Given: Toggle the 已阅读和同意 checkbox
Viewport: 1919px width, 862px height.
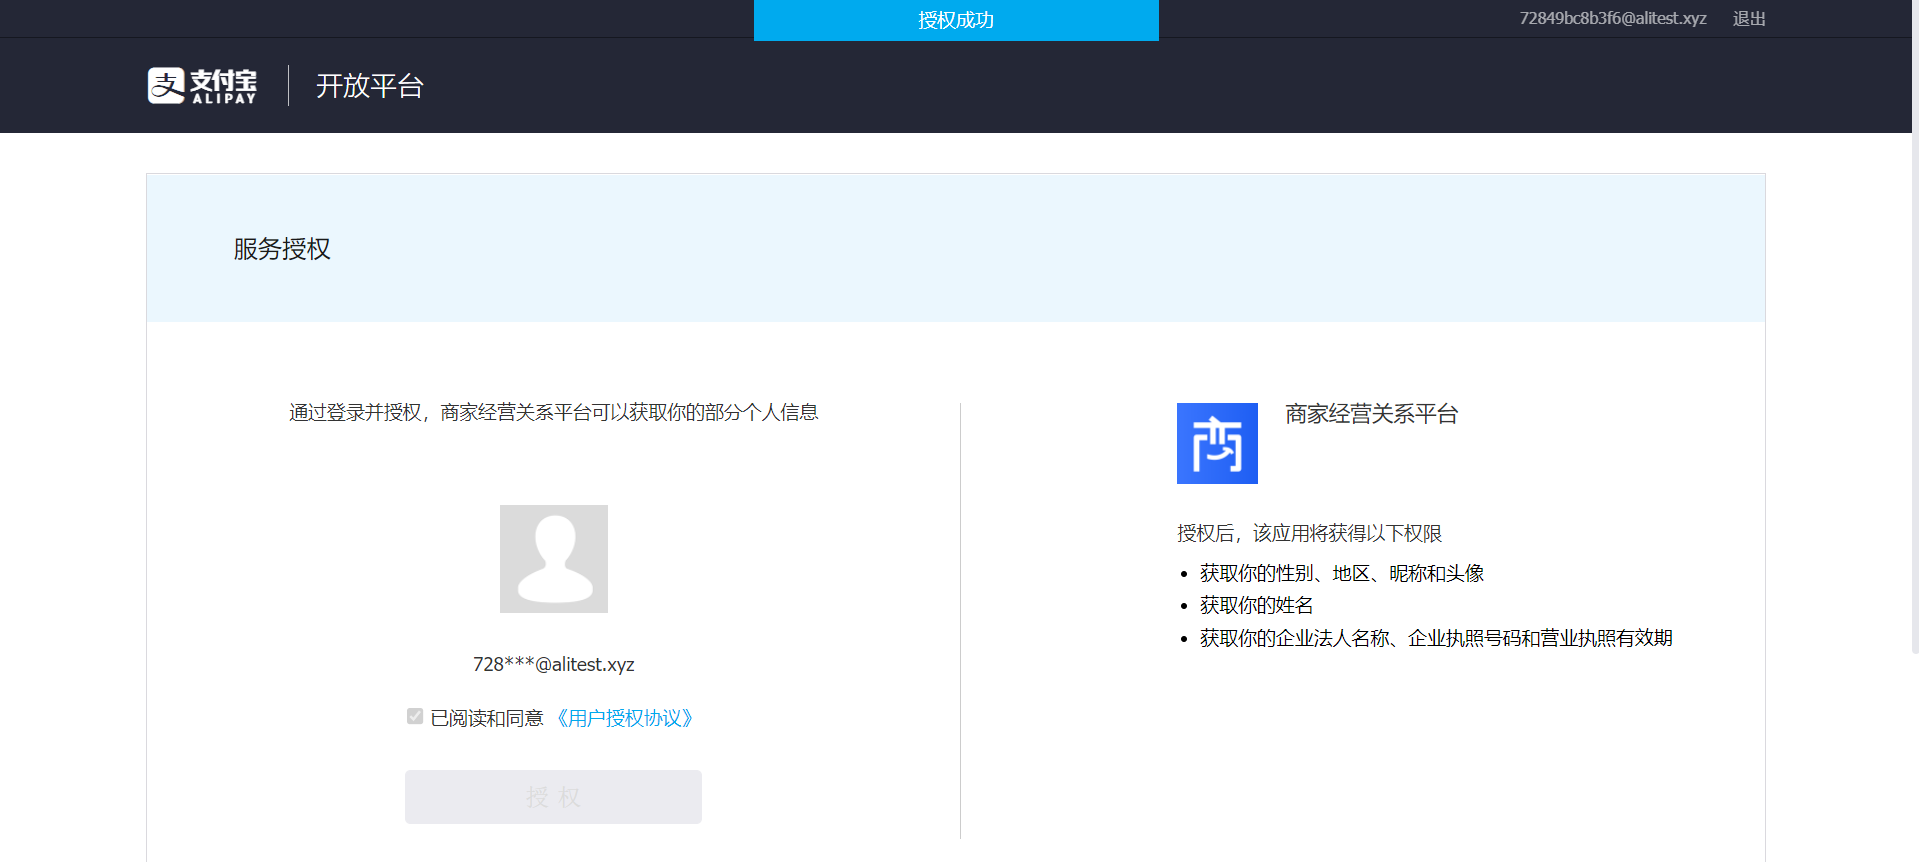Looking at the screenshot, I should (415, 716).
